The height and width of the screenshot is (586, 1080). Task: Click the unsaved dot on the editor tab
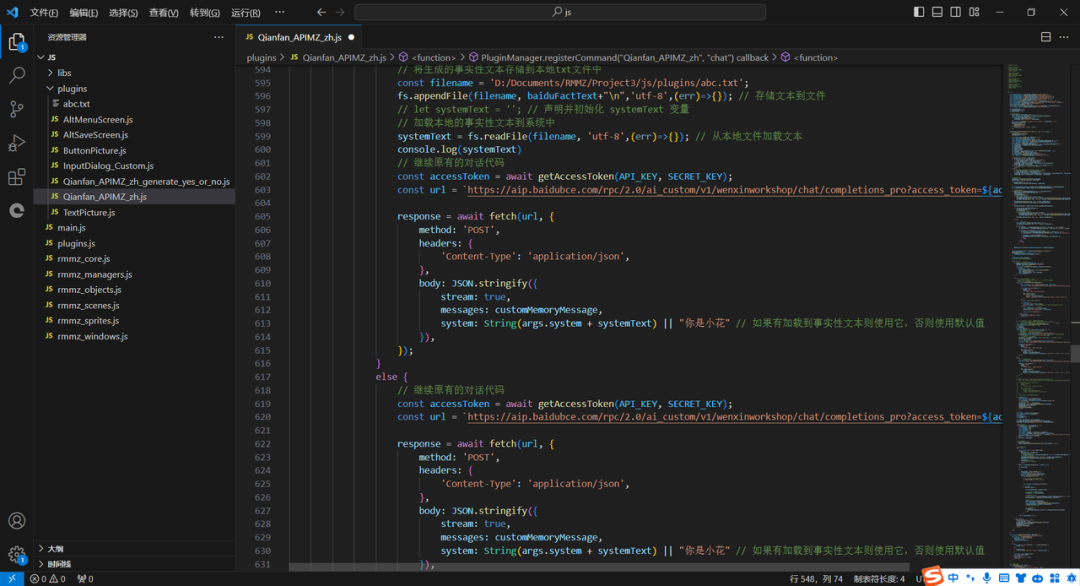[351, 37]
